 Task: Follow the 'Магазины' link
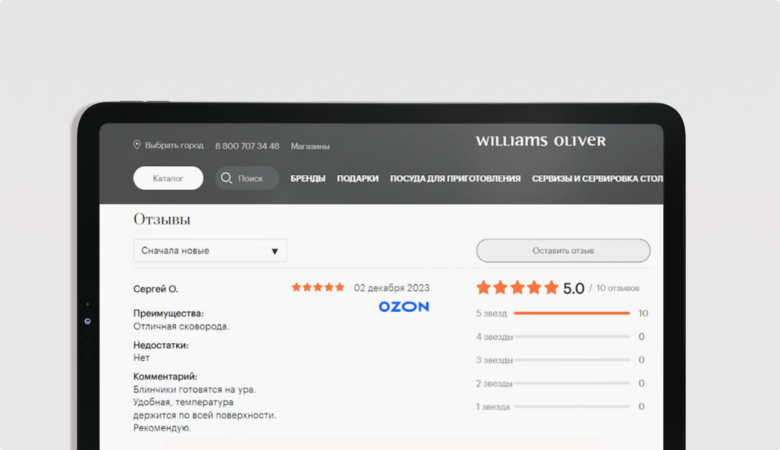click(310, 146)
